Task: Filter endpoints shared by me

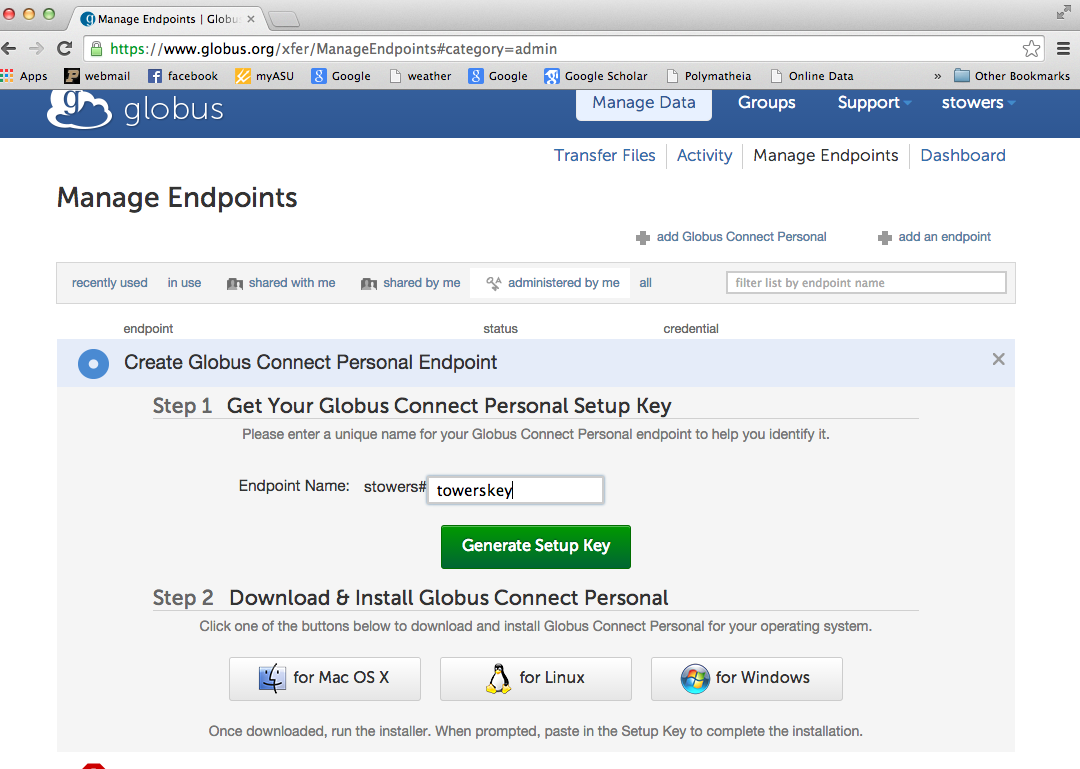Action: [x=411, y=283]
